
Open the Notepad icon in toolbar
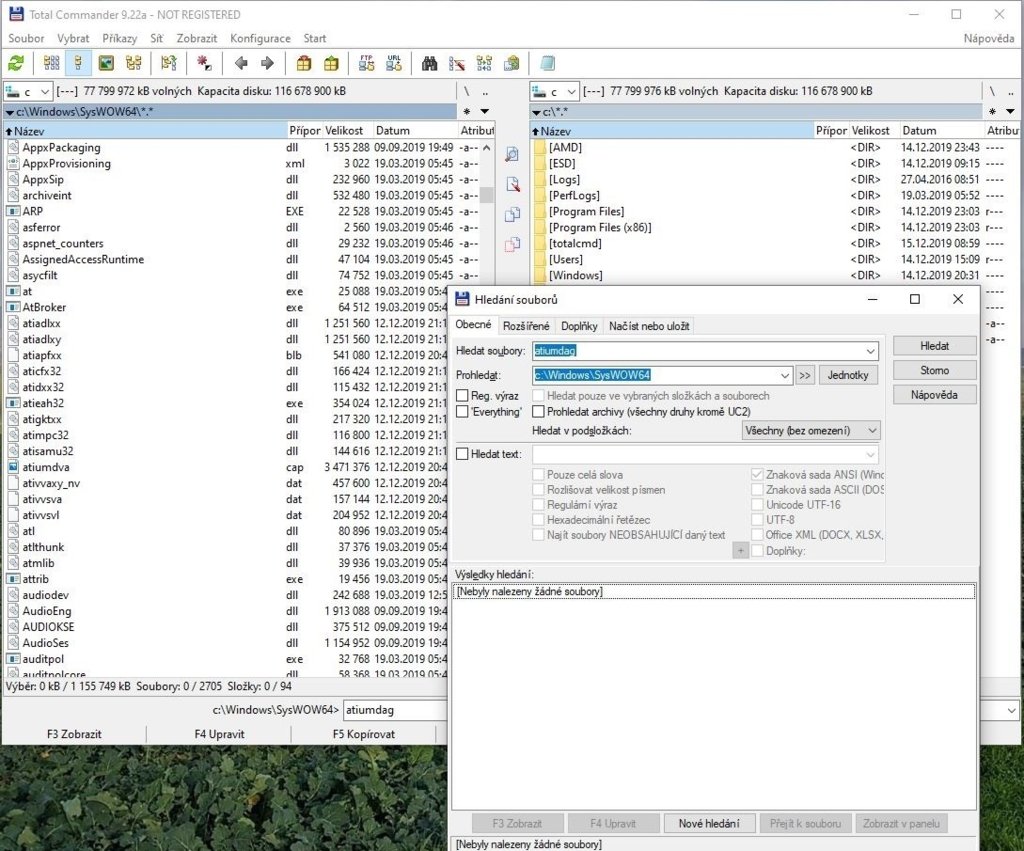[x=547, y=63]
